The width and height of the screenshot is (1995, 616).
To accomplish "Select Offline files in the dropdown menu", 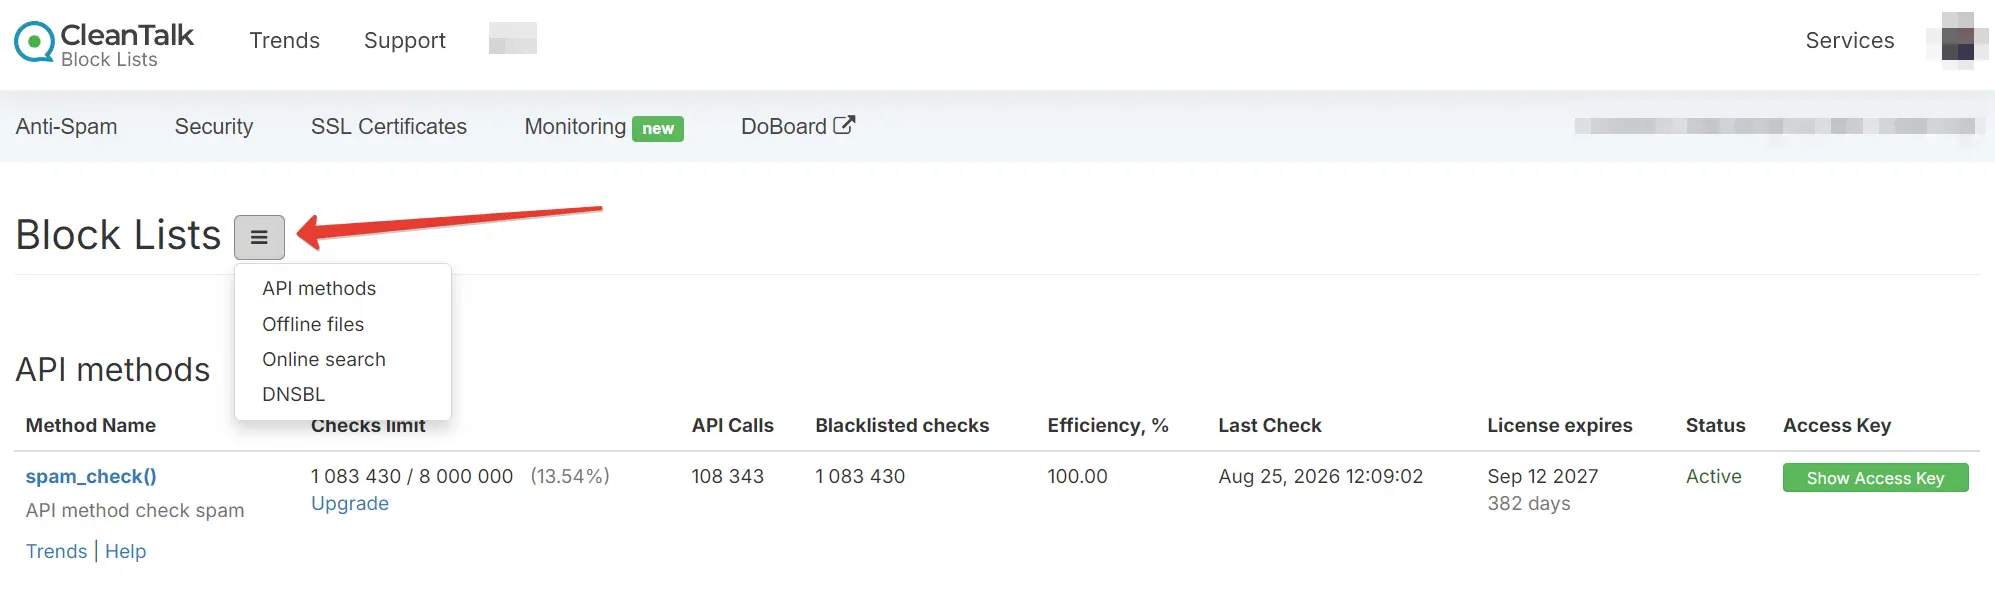I will point(313,324).
